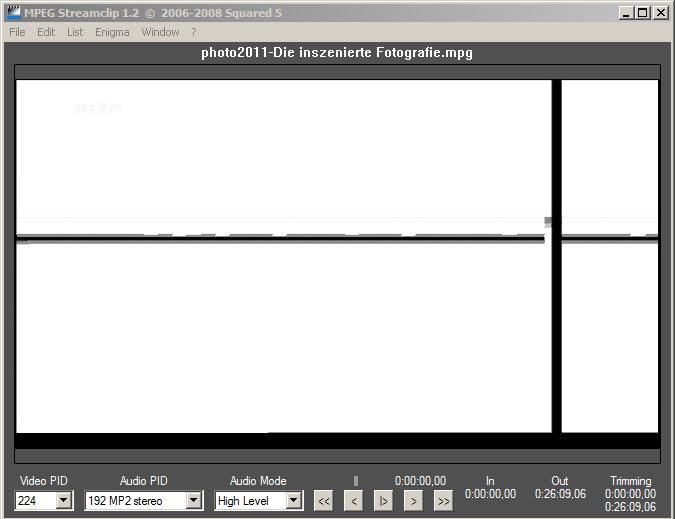Expand the Video PID dropdown arrow
Screen dimensions: 675x519
click(64, 500)
